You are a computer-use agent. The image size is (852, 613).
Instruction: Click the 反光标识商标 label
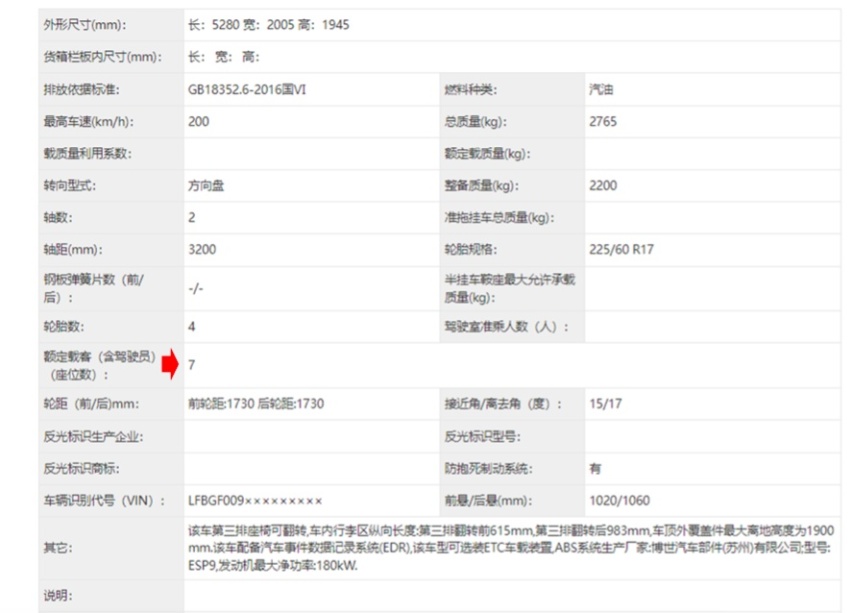[x=82, y=469]
